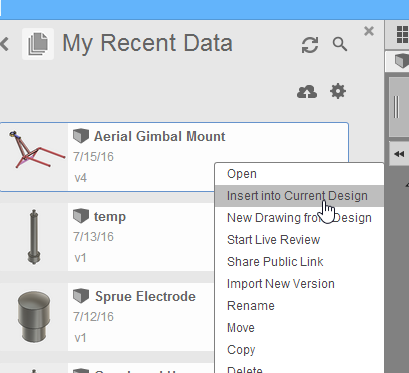Click the cube icon beside Sprue Electrode
Screen dimensions: 409x373
click(x=81, y=296)
